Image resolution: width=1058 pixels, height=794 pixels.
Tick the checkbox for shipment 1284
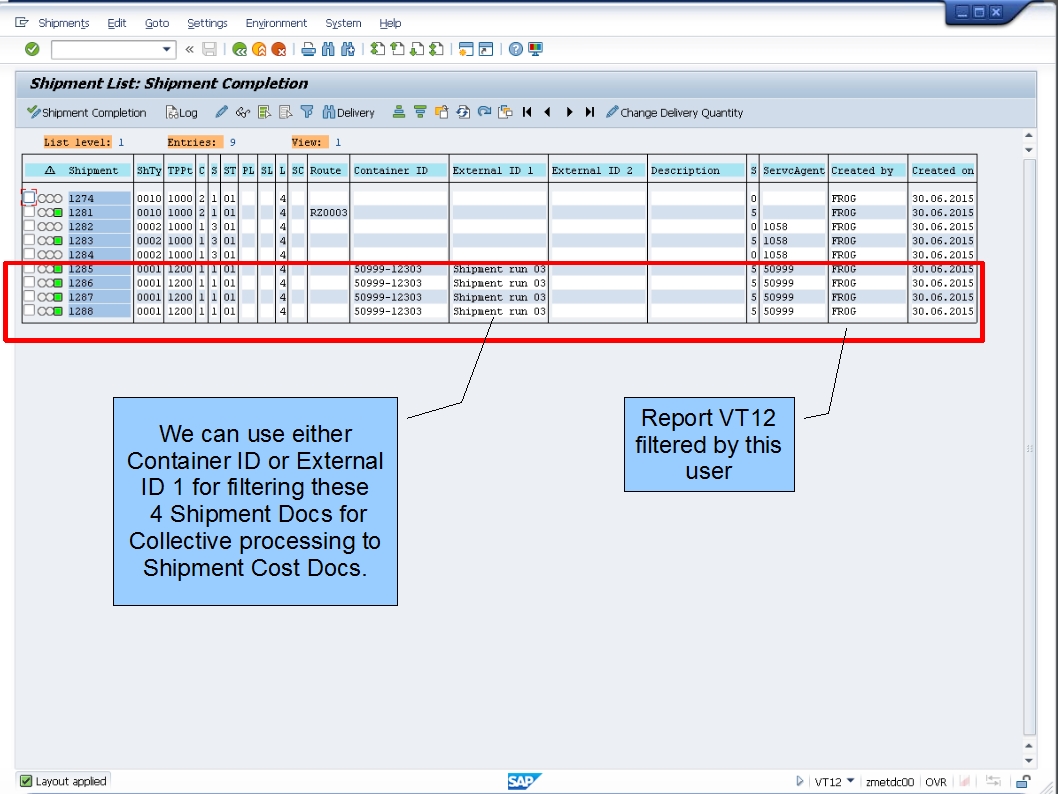tap(29, 254)
